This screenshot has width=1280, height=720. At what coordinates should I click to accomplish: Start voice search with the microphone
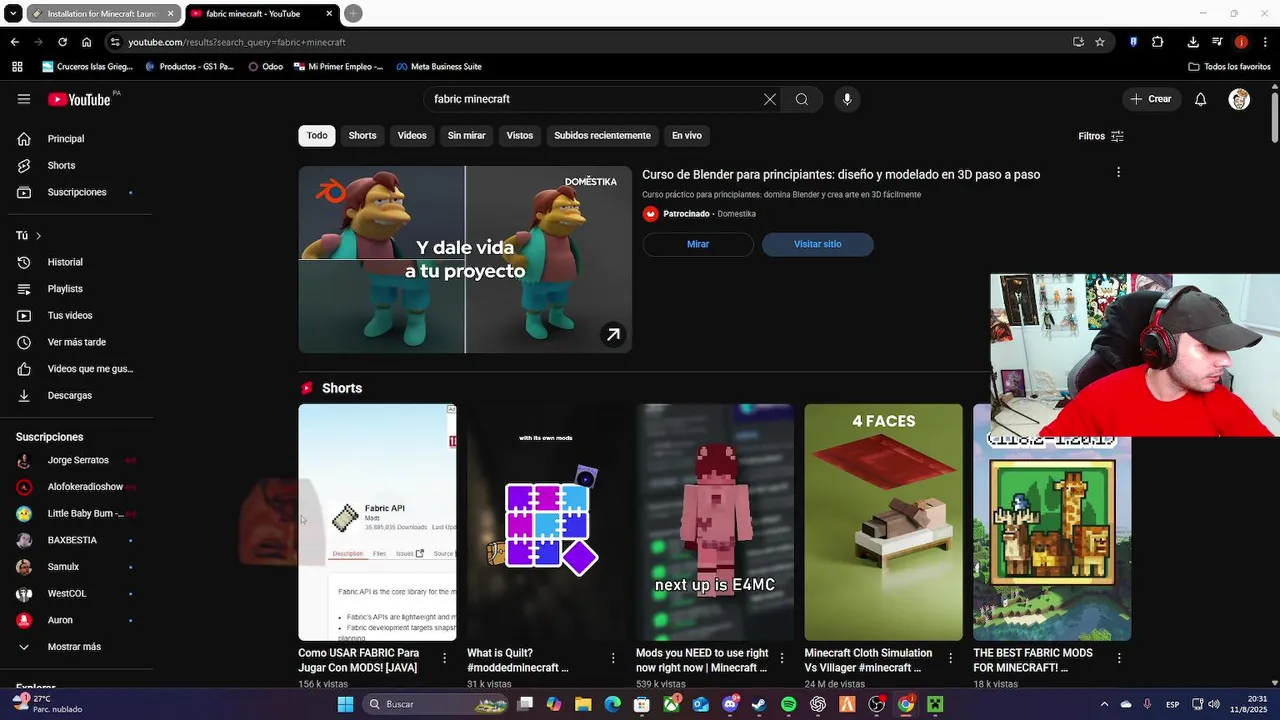pyautogui.click(x=847, y=99)
